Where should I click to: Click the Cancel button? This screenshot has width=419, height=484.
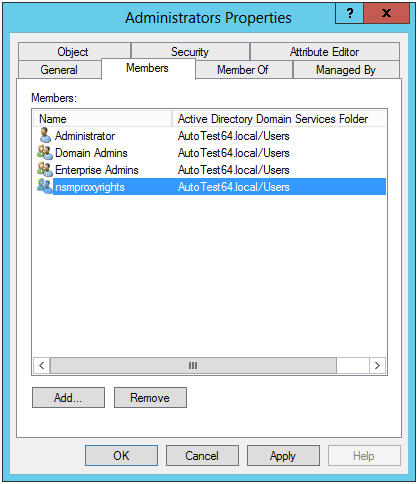point(202,455)
